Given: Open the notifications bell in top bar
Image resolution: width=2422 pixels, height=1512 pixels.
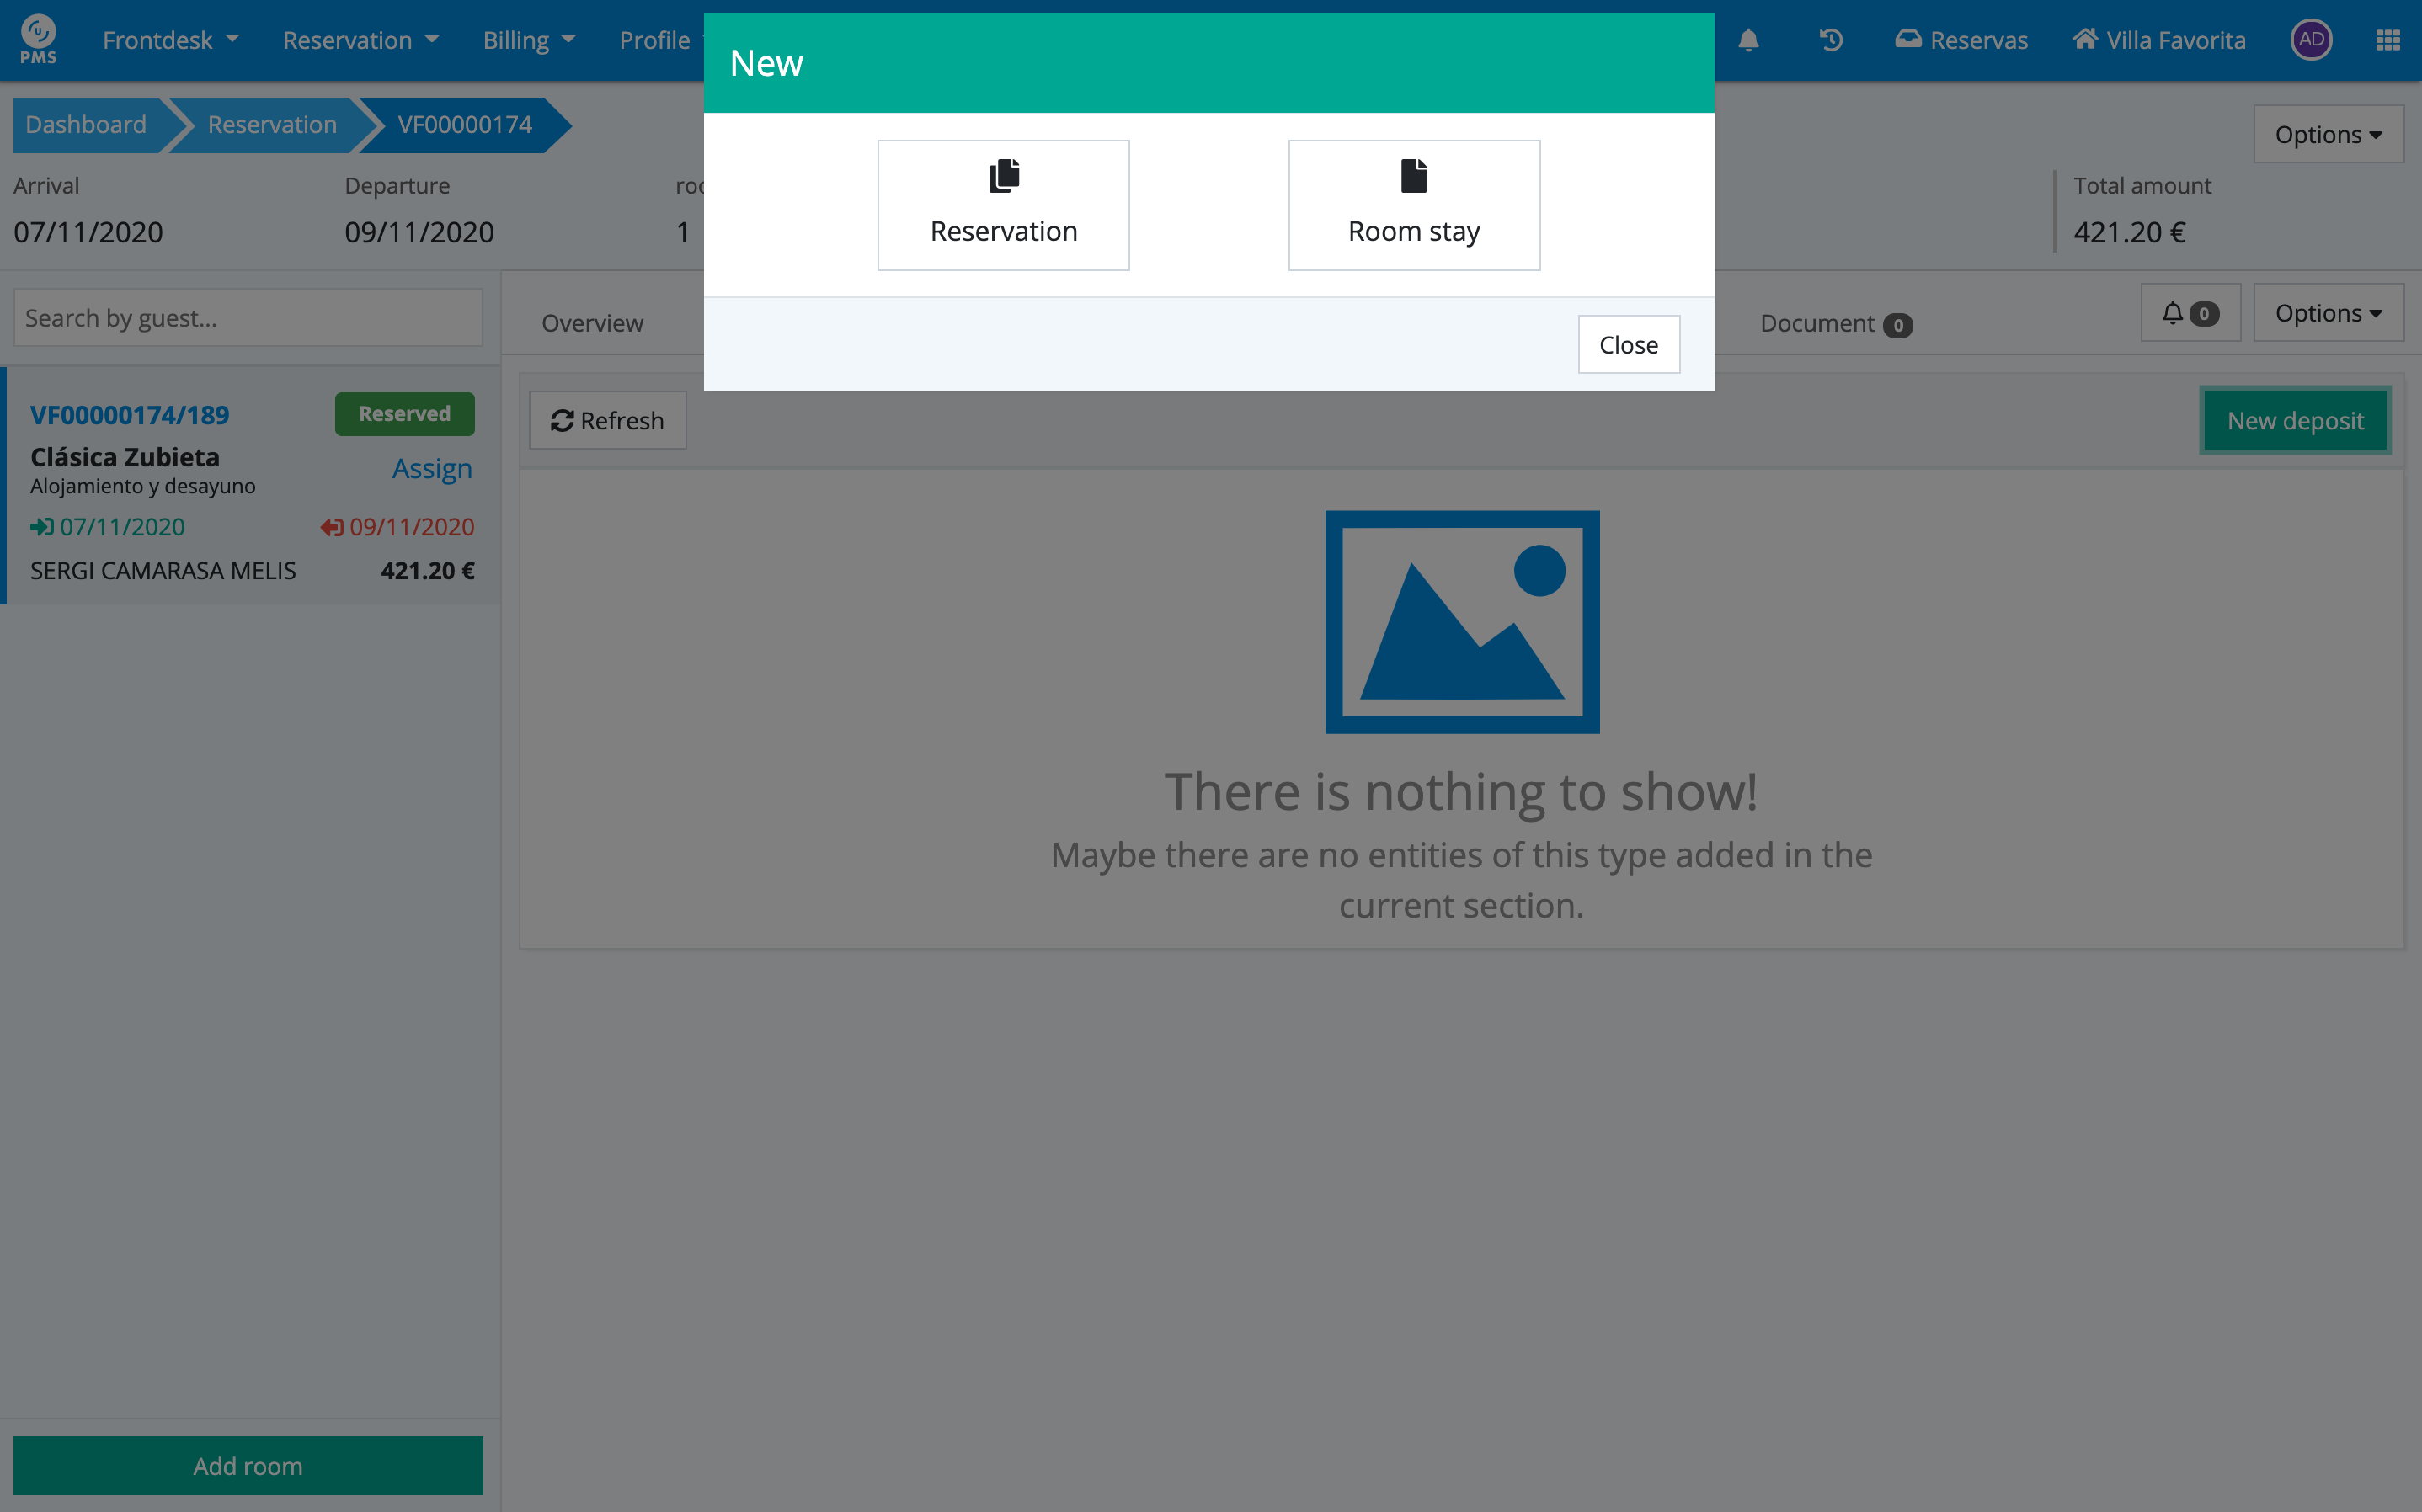Looking at the screenshot, I should 1748,40.
